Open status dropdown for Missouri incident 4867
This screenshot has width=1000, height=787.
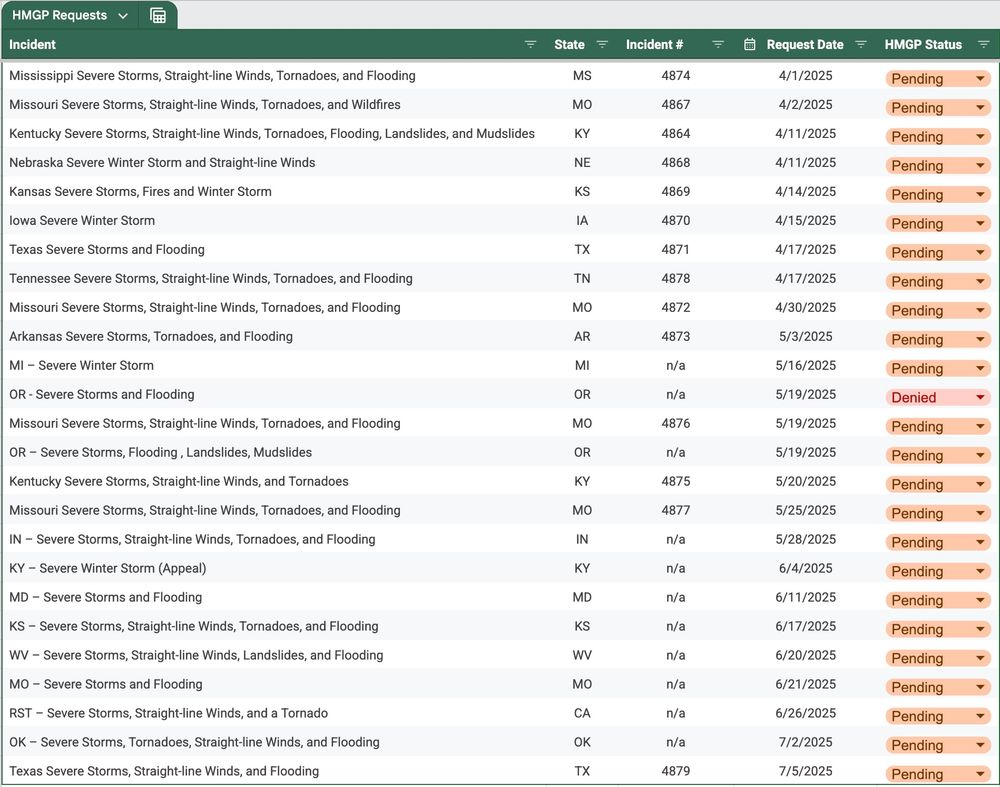[938, 108]
